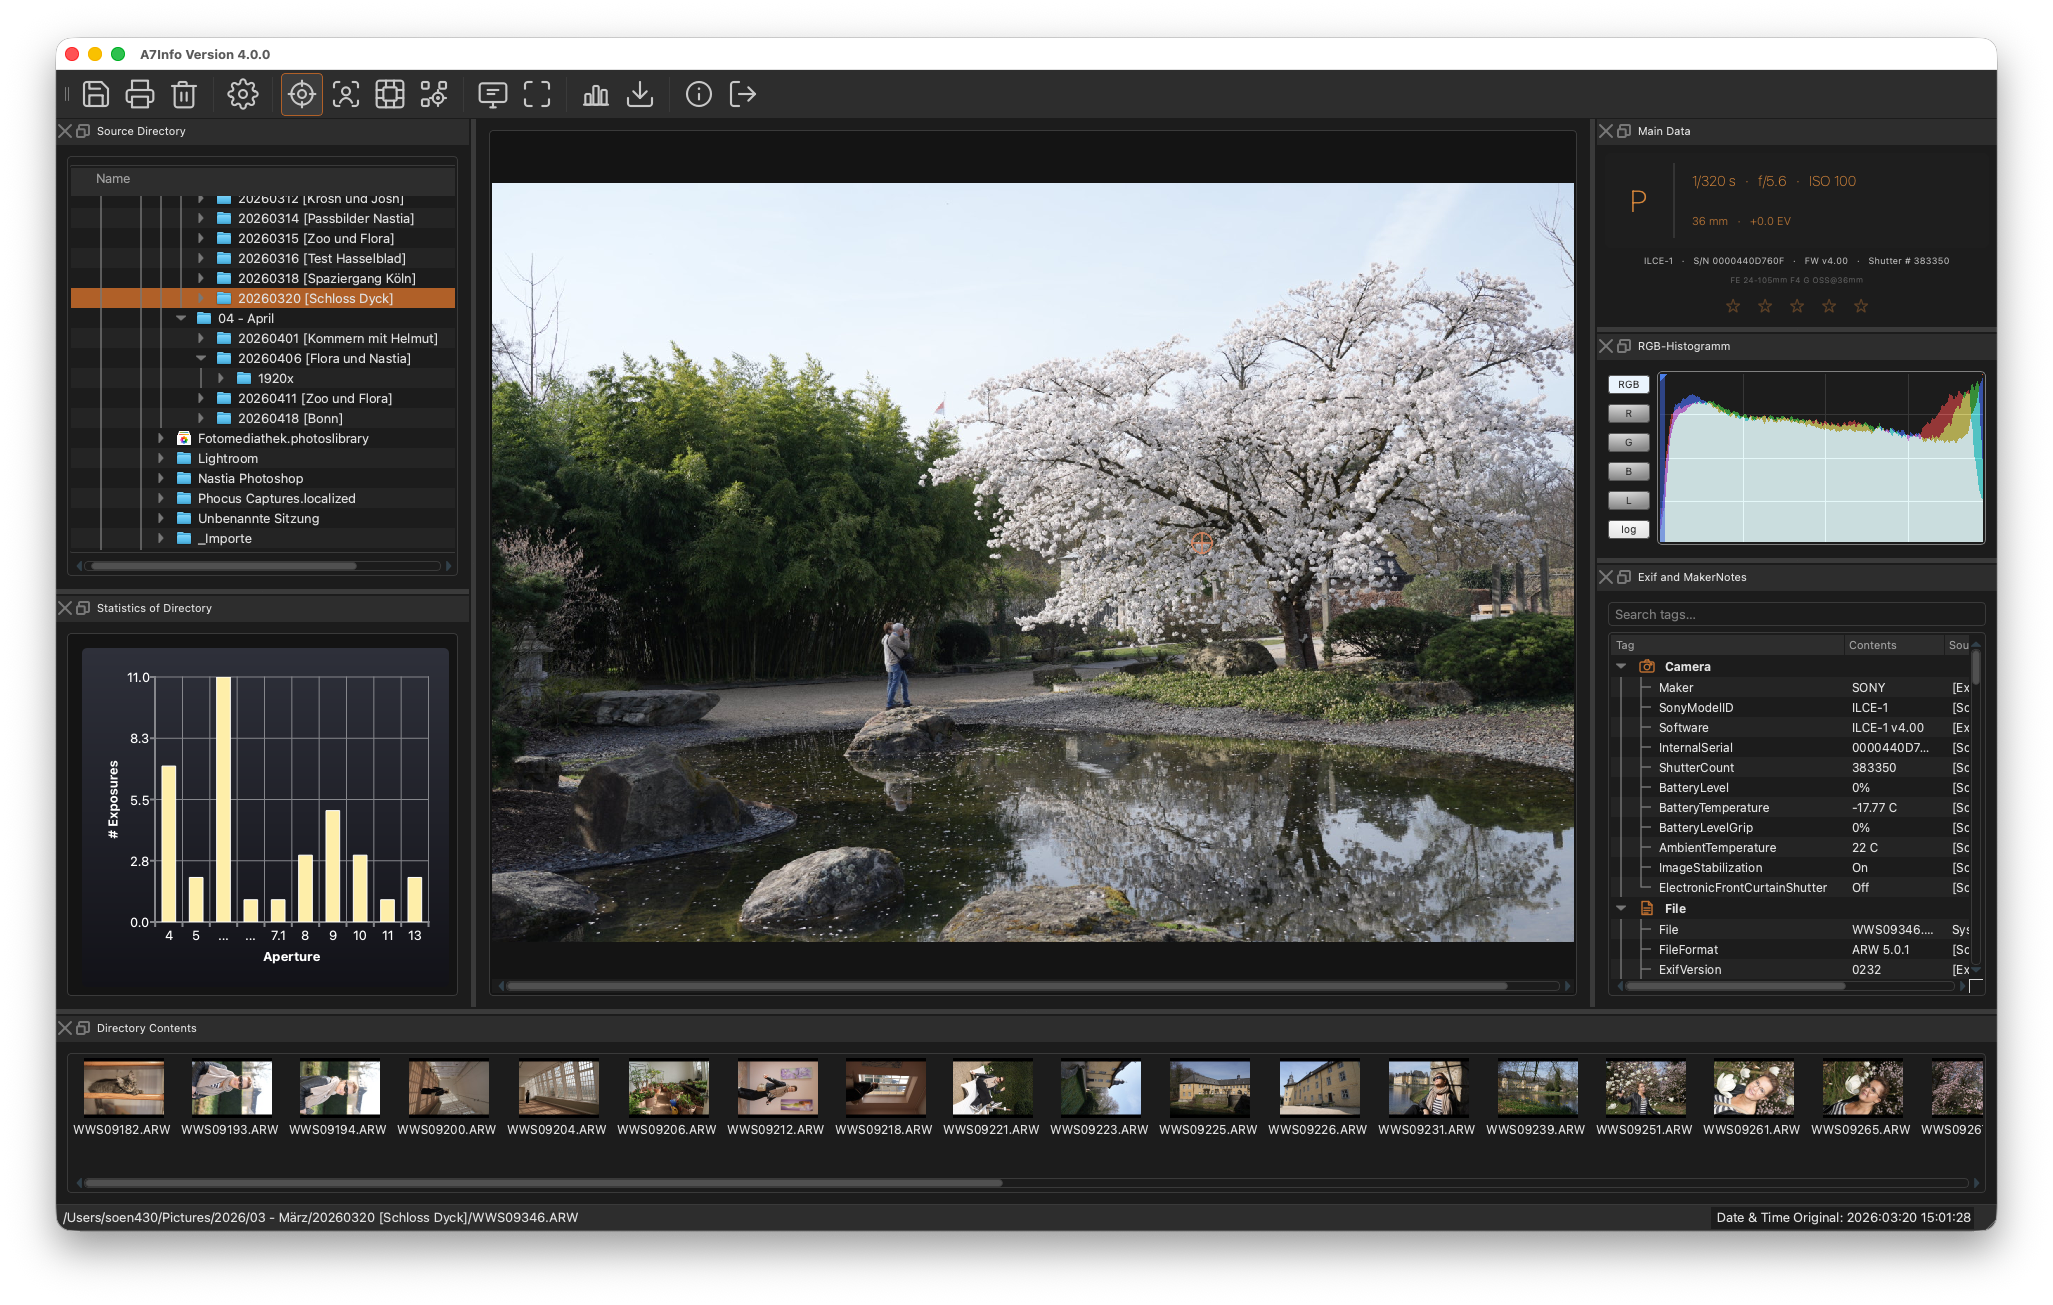Select the 20260418 [Bonn] folder
2053x1305 pixels.
290,418
